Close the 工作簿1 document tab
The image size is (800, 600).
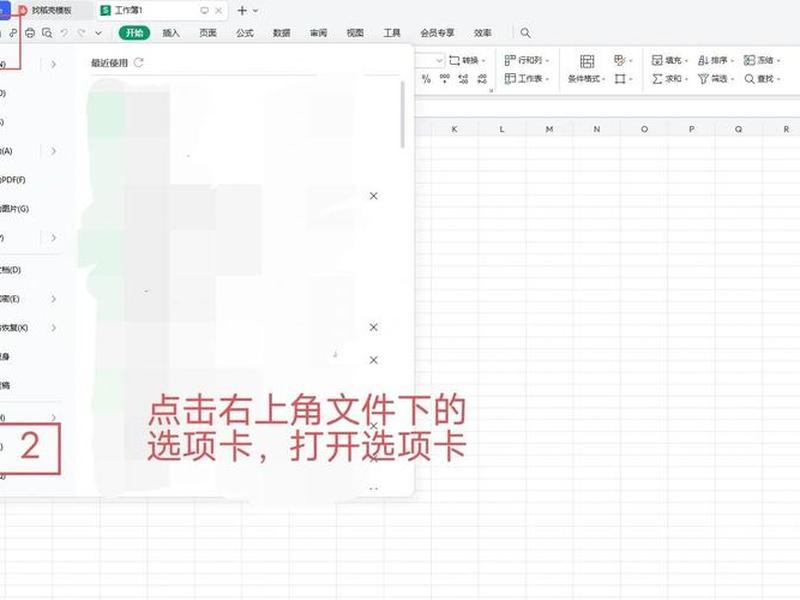[219, 11]
